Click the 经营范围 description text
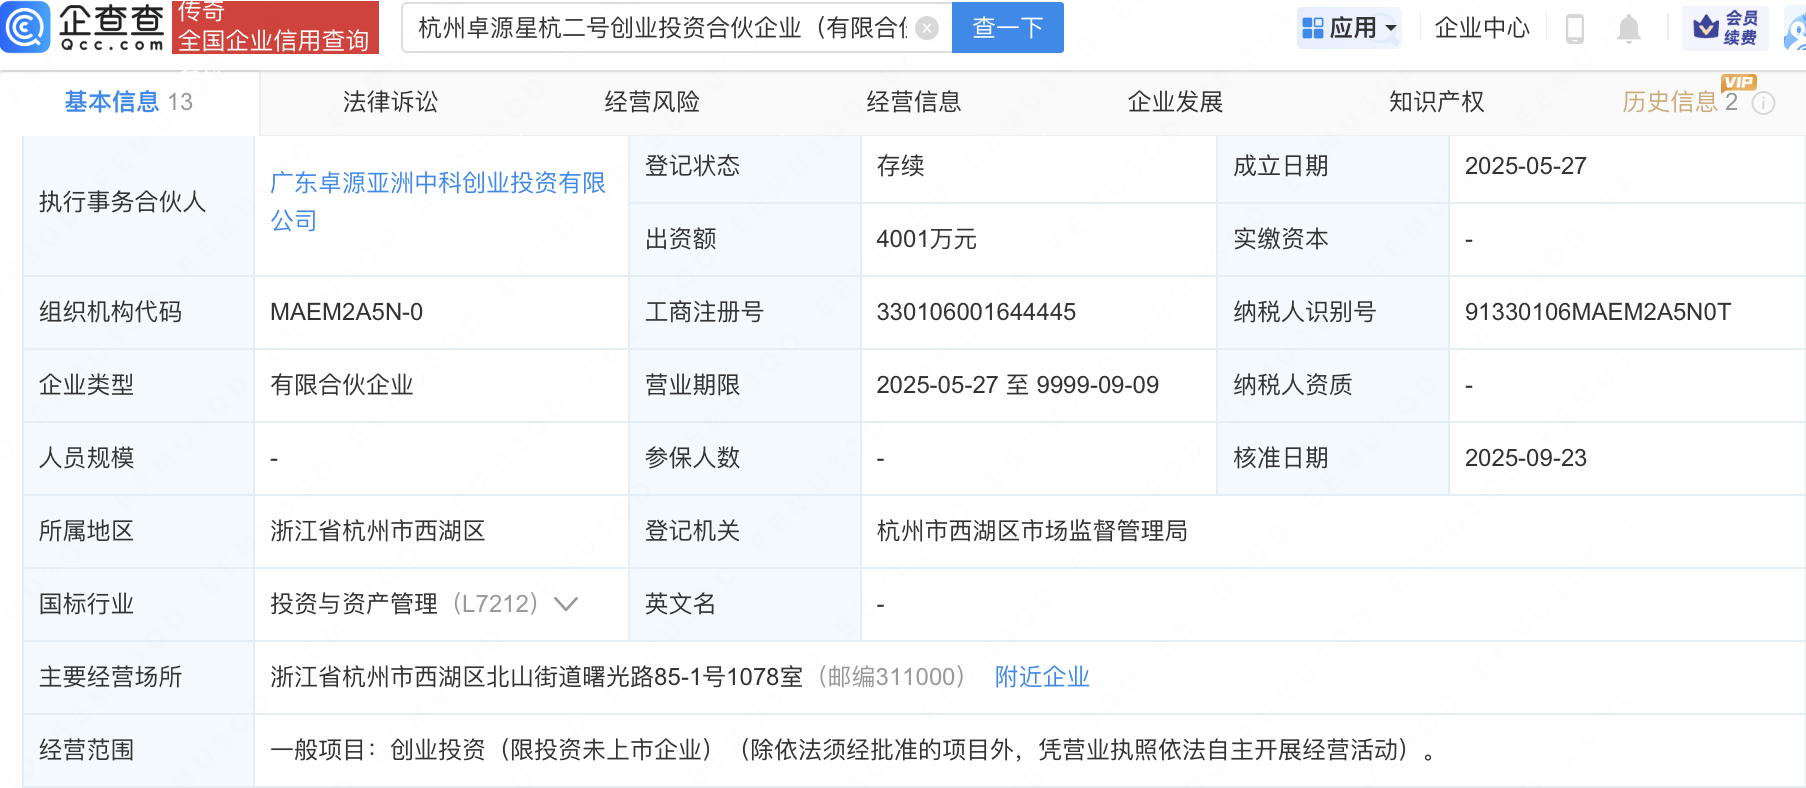 [x=853, y=750]
